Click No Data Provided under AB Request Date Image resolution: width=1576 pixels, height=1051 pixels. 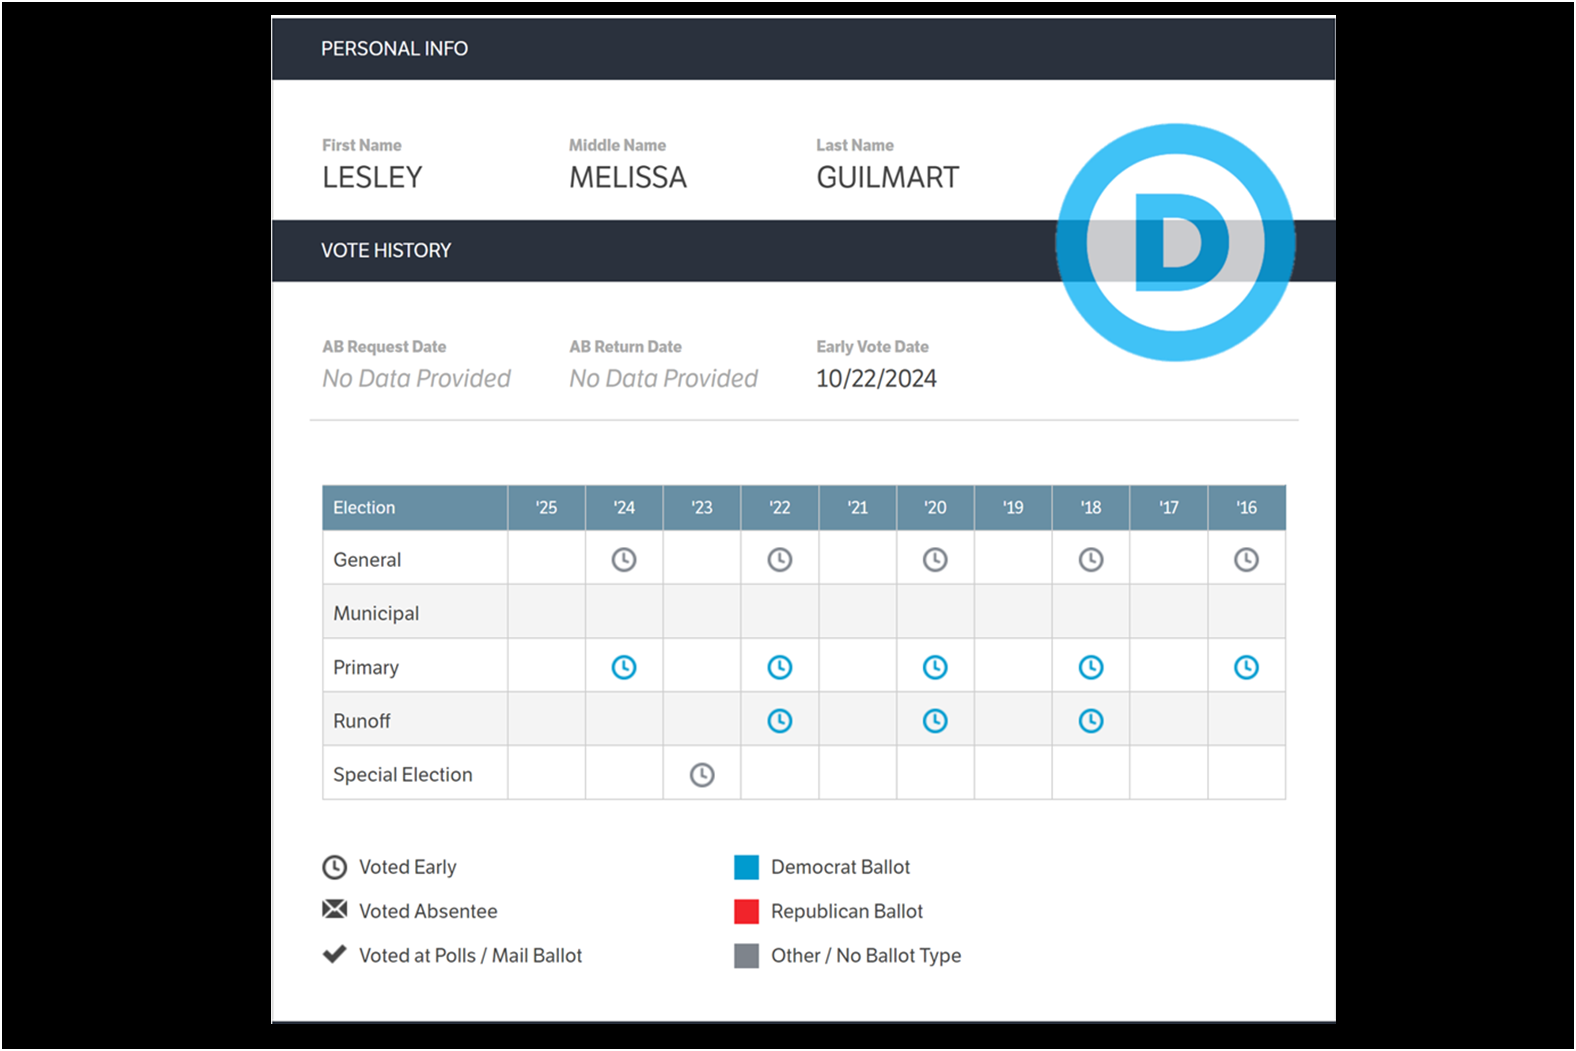pyautogui.click(x=416, y=379)
